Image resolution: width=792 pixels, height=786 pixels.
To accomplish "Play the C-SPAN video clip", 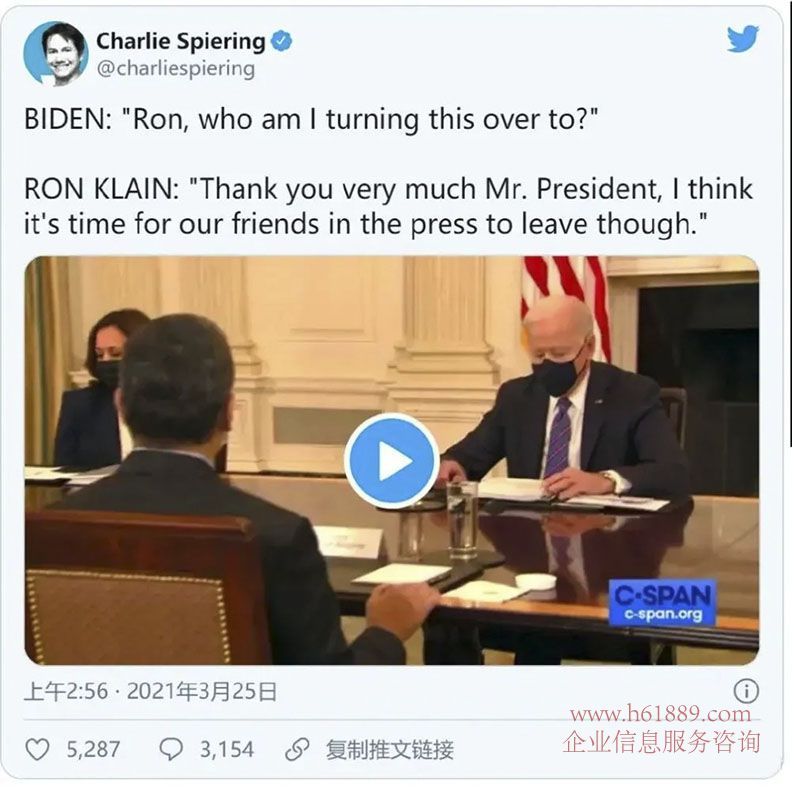I will (x=391, y=461).
